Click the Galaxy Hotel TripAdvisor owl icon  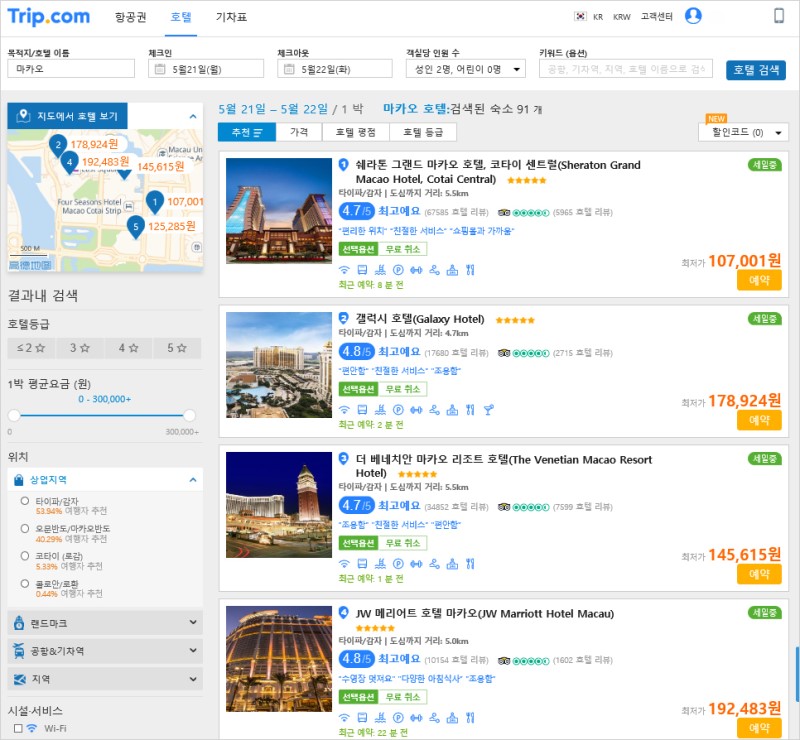tap(504, 353)
